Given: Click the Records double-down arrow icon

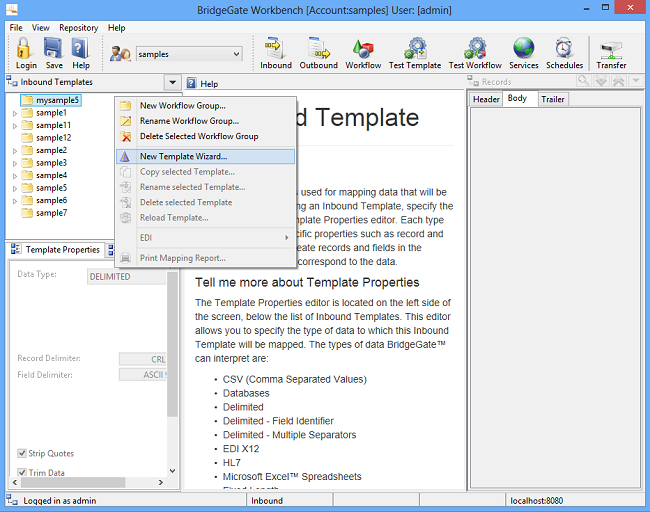Looking at the screenshot, I should [601, 80].
